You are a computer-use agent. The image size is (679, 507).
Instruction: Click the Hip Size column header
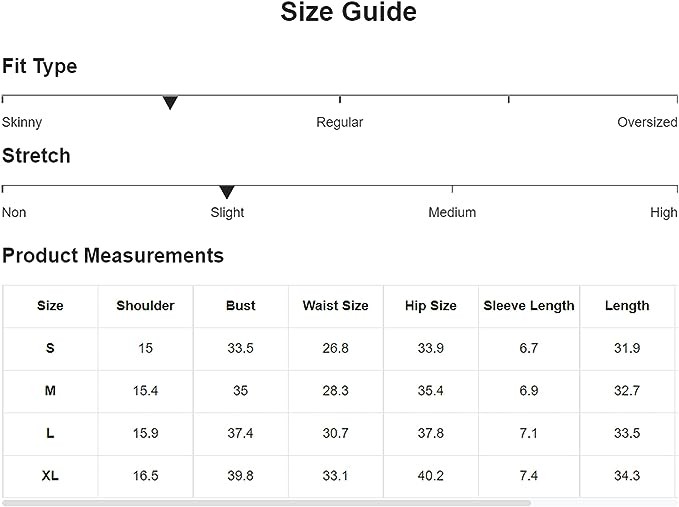pyautogui.click(x=431, y=306)
